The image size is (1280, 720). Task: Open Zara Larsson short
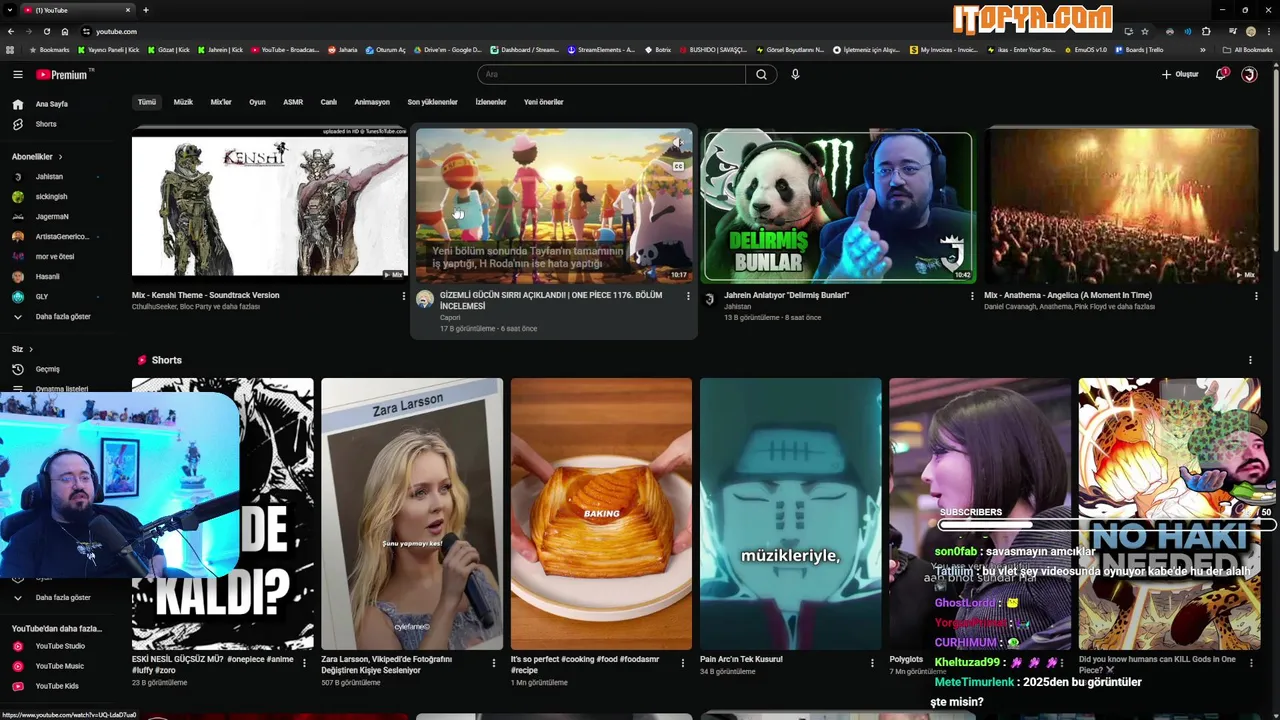412,514
